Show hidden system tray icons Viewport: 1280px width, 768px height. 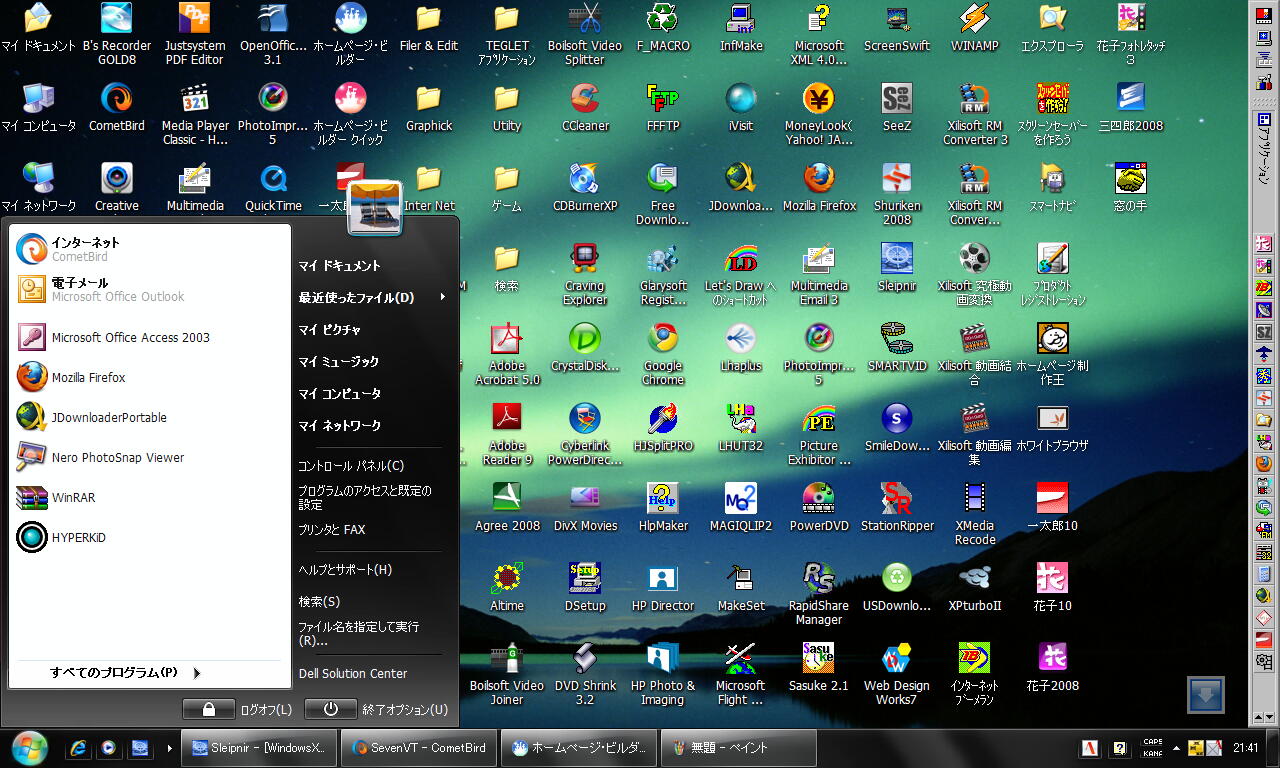(x=1175, y=748)
